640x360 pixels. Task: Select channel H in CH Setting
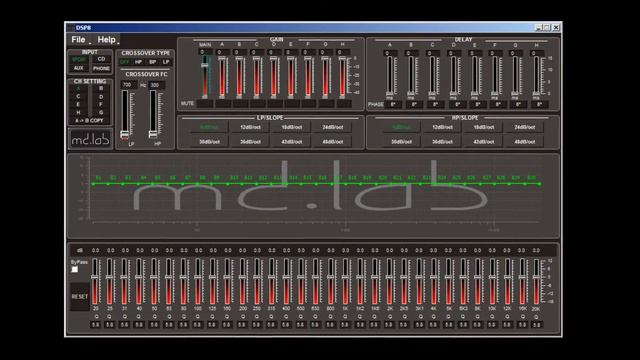pyautogui.click(x=78, y=112)
